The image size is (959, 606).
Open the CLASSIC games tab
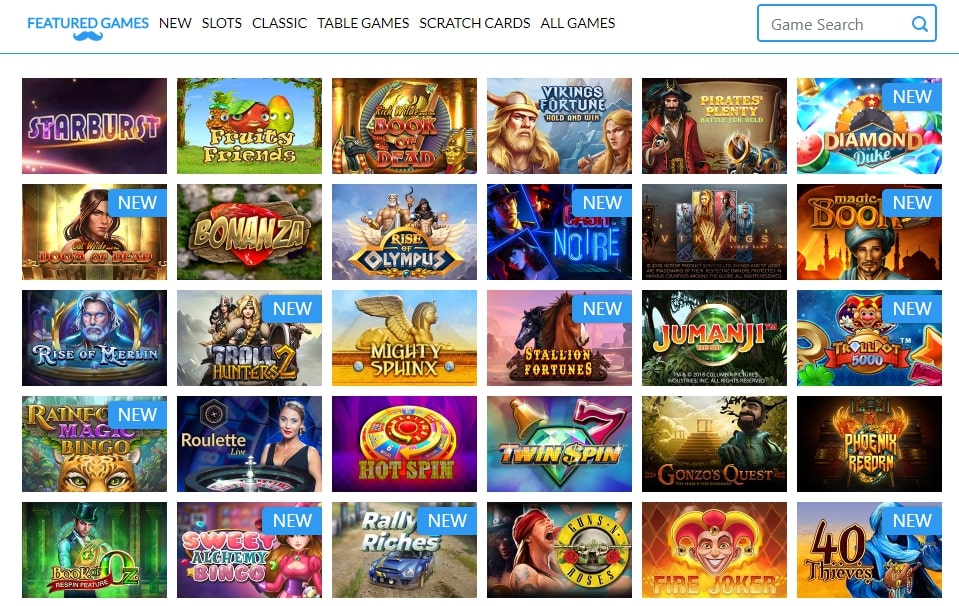point(279,23)
